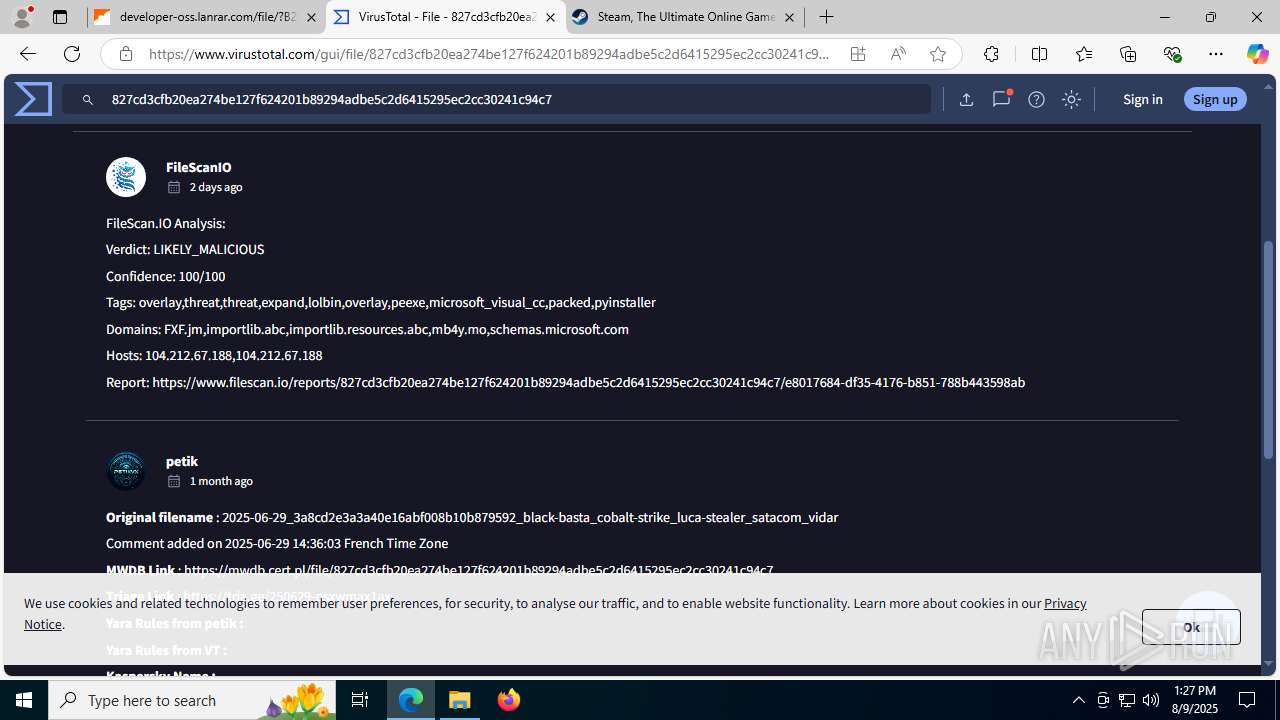Toggle split screen view
Screen dimensions: 1280x720
[1039, 54]
